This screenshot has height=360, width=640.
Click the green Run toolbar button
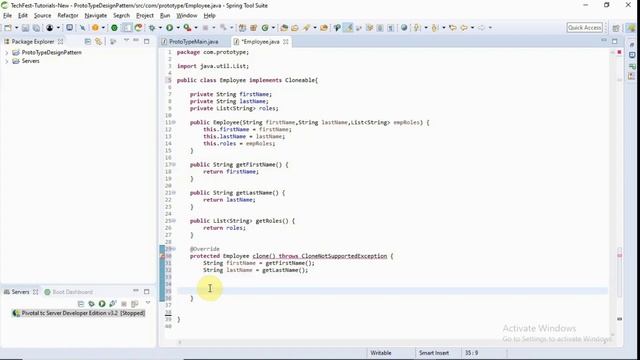[x=169, y=28]
